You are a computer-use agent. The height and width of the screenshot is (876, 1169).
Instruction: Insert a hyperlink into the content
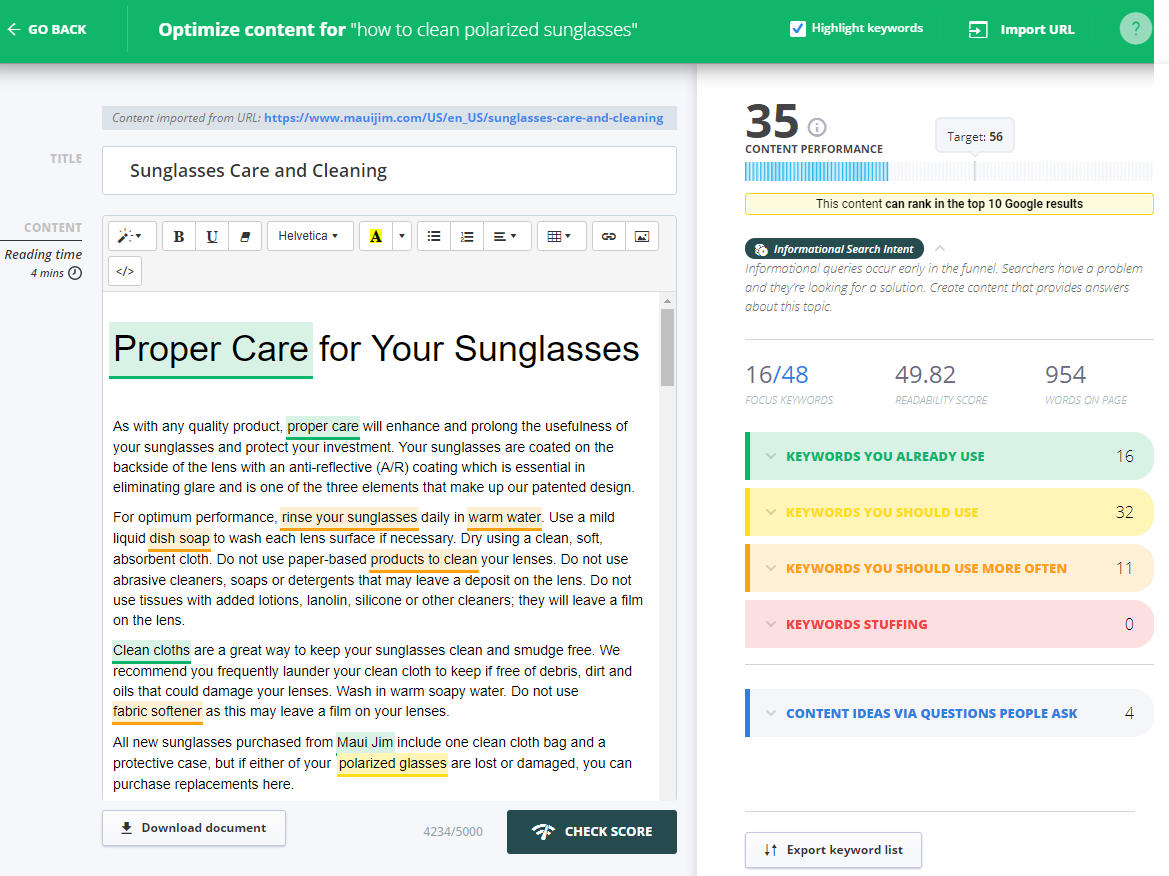pos(608,235)
